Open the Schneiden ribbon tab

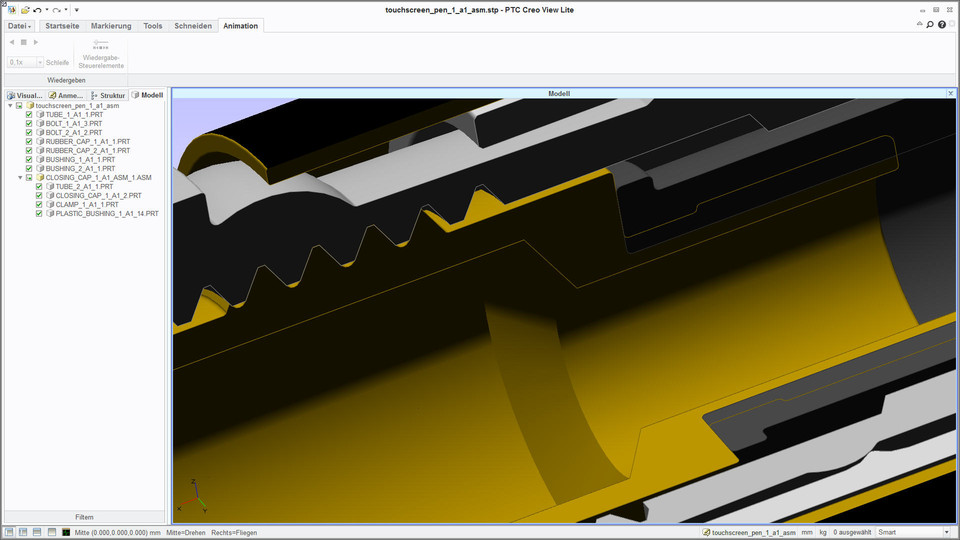(x=193, y=26)
